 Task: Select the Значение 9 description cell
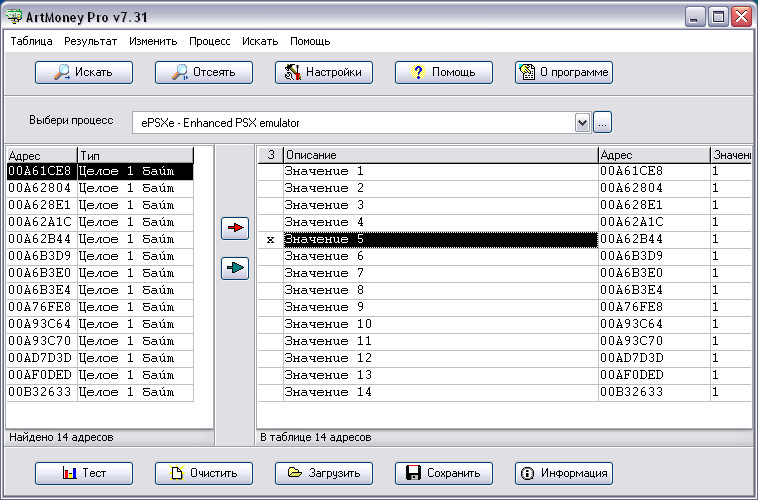(x=440, y=307)
